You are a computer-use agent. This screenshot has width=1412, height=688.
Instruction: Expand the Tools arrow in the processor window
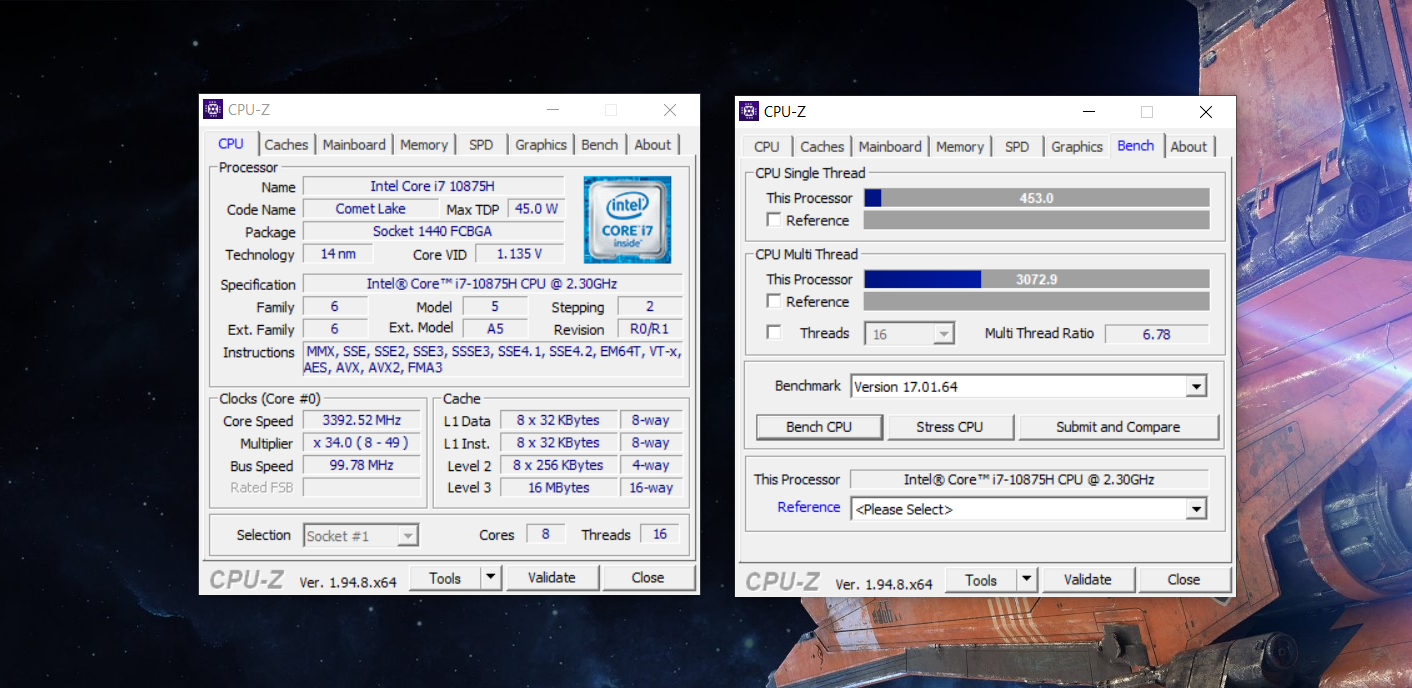pos(490,578)
